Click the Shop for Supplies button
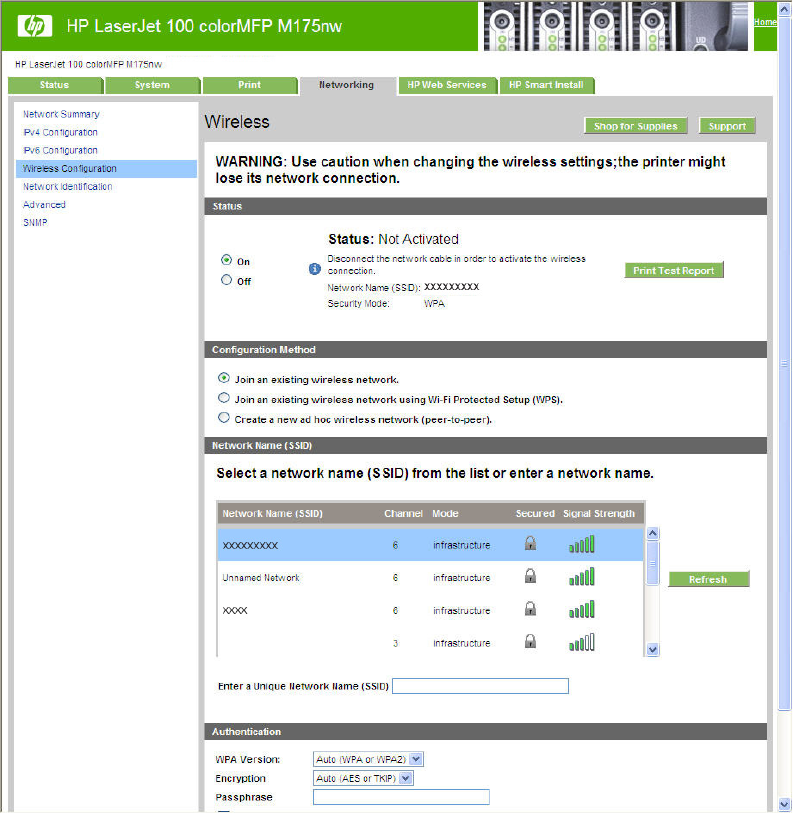 [636, 126]
